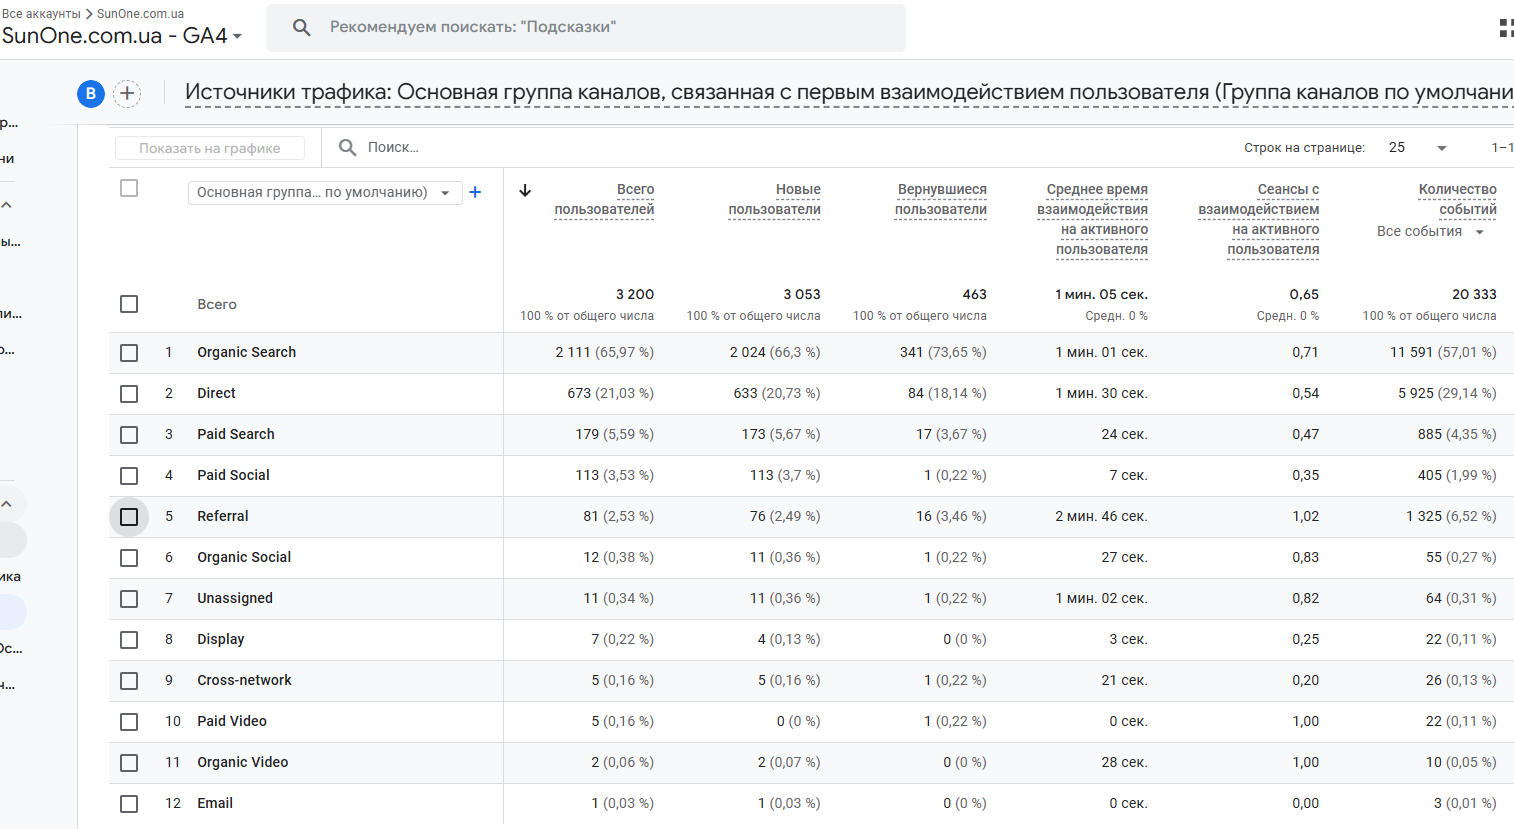Open the apps grid icon at top right
Viewport: 1514px width, 829px height.
[x=1507, y=28]
